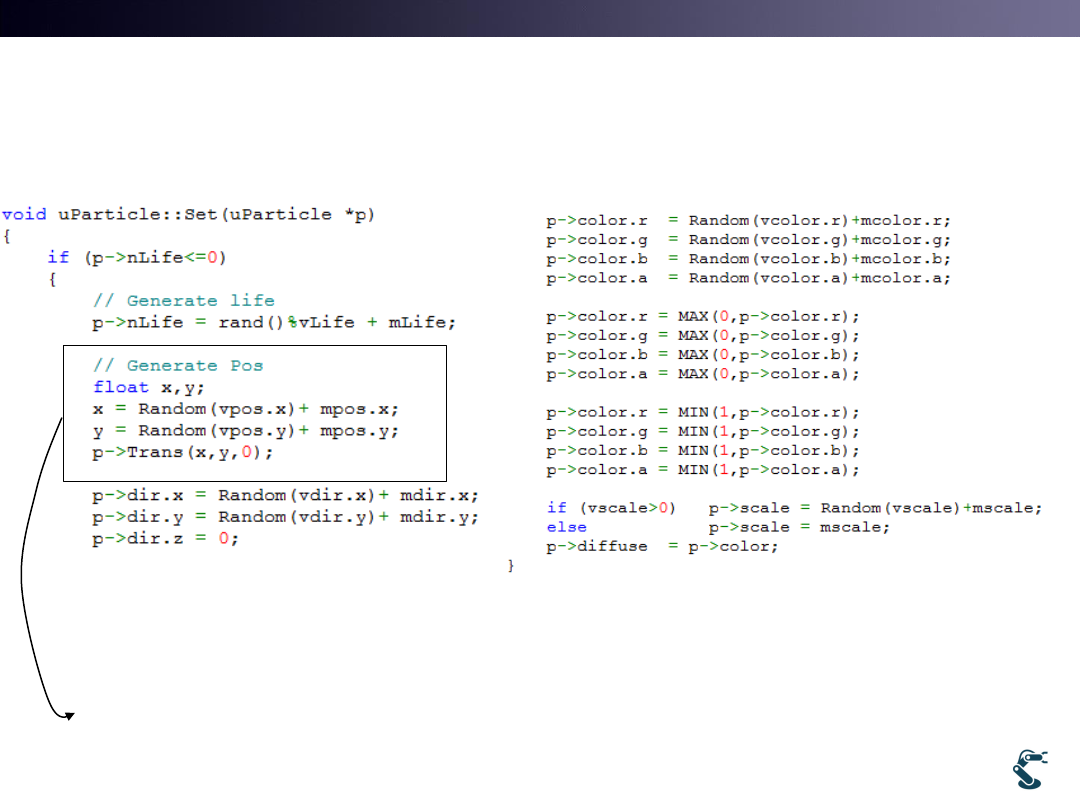Click the p->dir.z = 0 line
Image resolution: width=1080 pixels, height=810 pixels.
point(166,538)
